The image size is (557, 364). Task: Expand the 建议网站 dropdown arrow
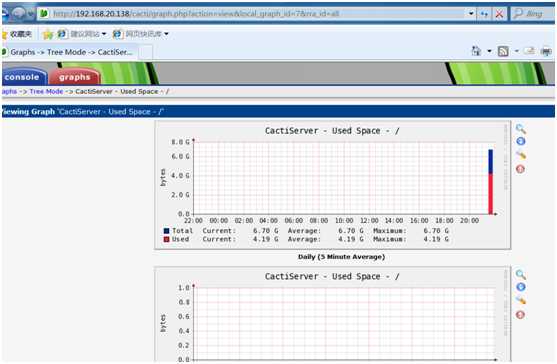pyautogui.click(x=104, y=34)
